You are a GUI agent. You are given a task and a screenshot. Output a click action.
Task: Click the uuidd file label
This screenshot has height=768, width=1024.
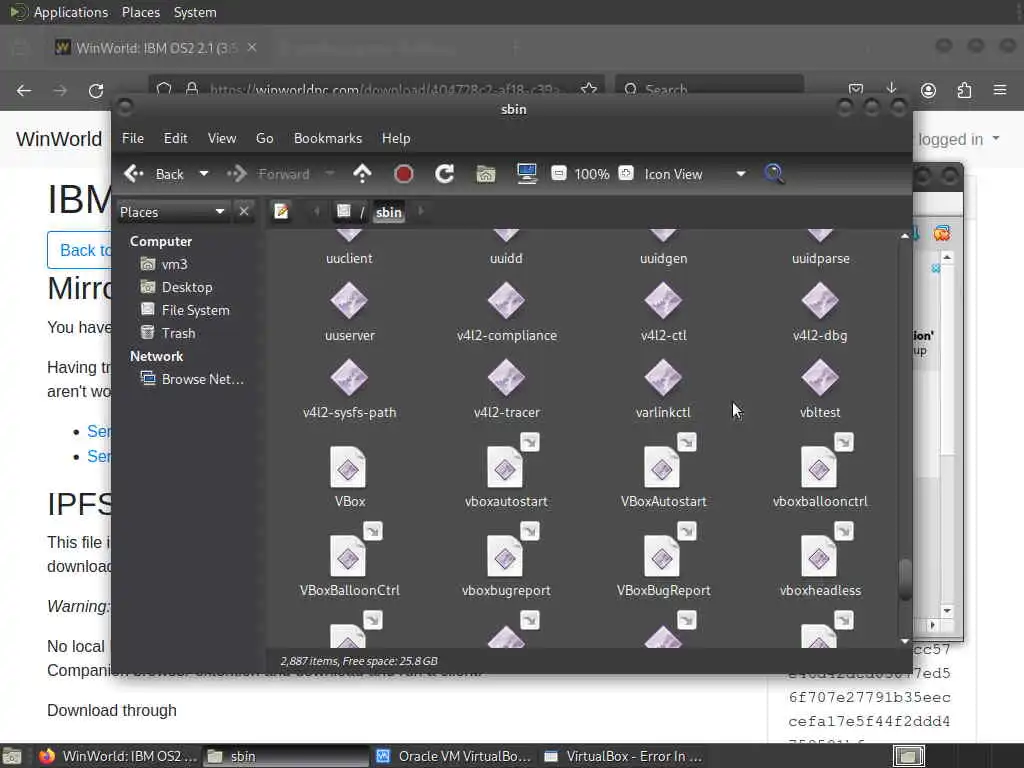point(506,258)
